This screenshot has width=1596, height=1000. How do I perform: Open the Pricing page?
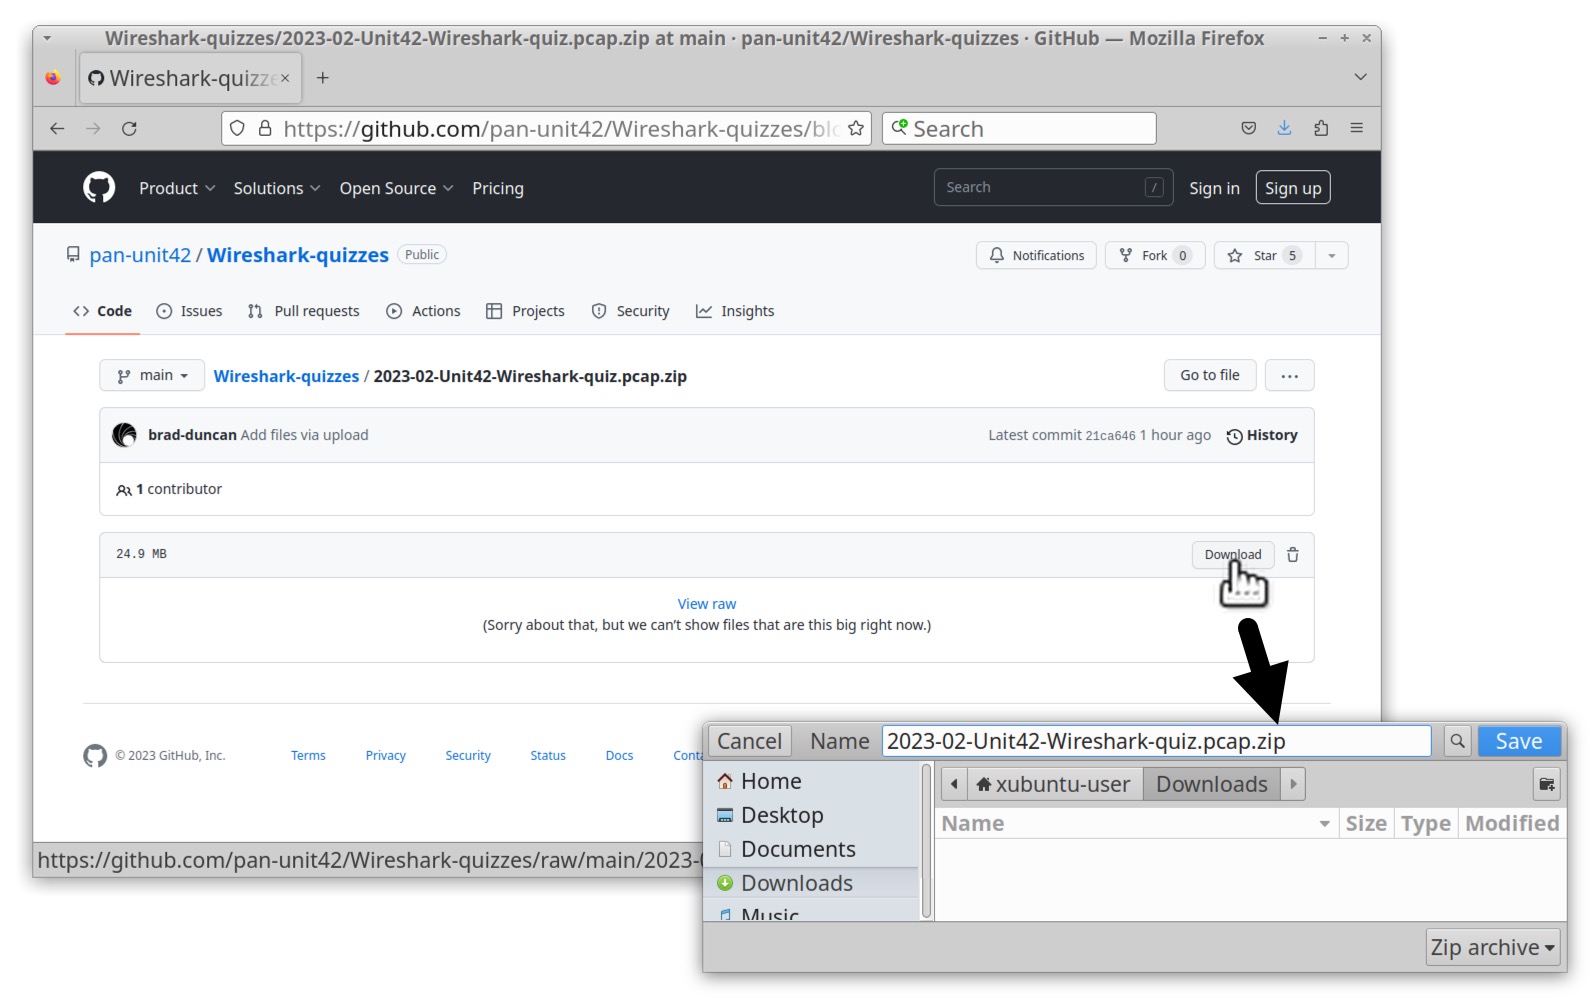498,188
